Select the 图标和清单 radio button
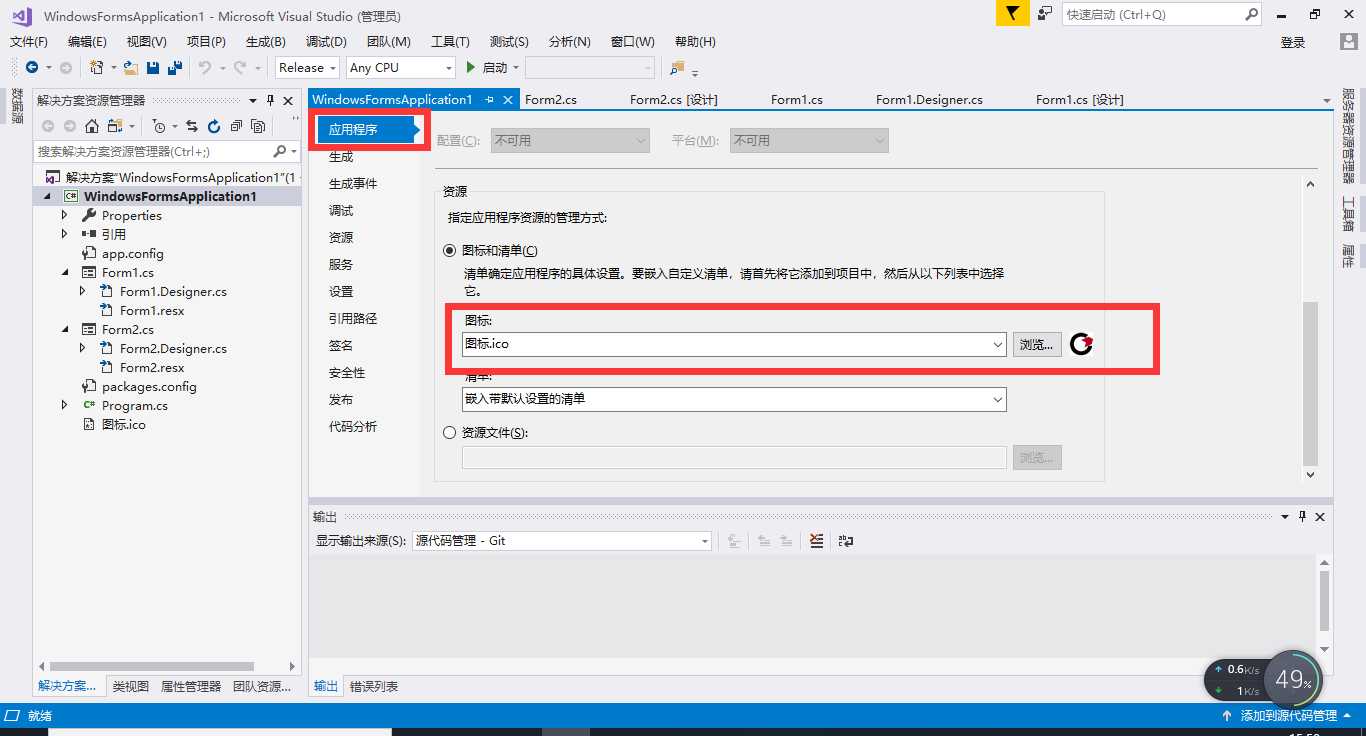Viewport: 1366px width, 736px height. pos(450,250)
